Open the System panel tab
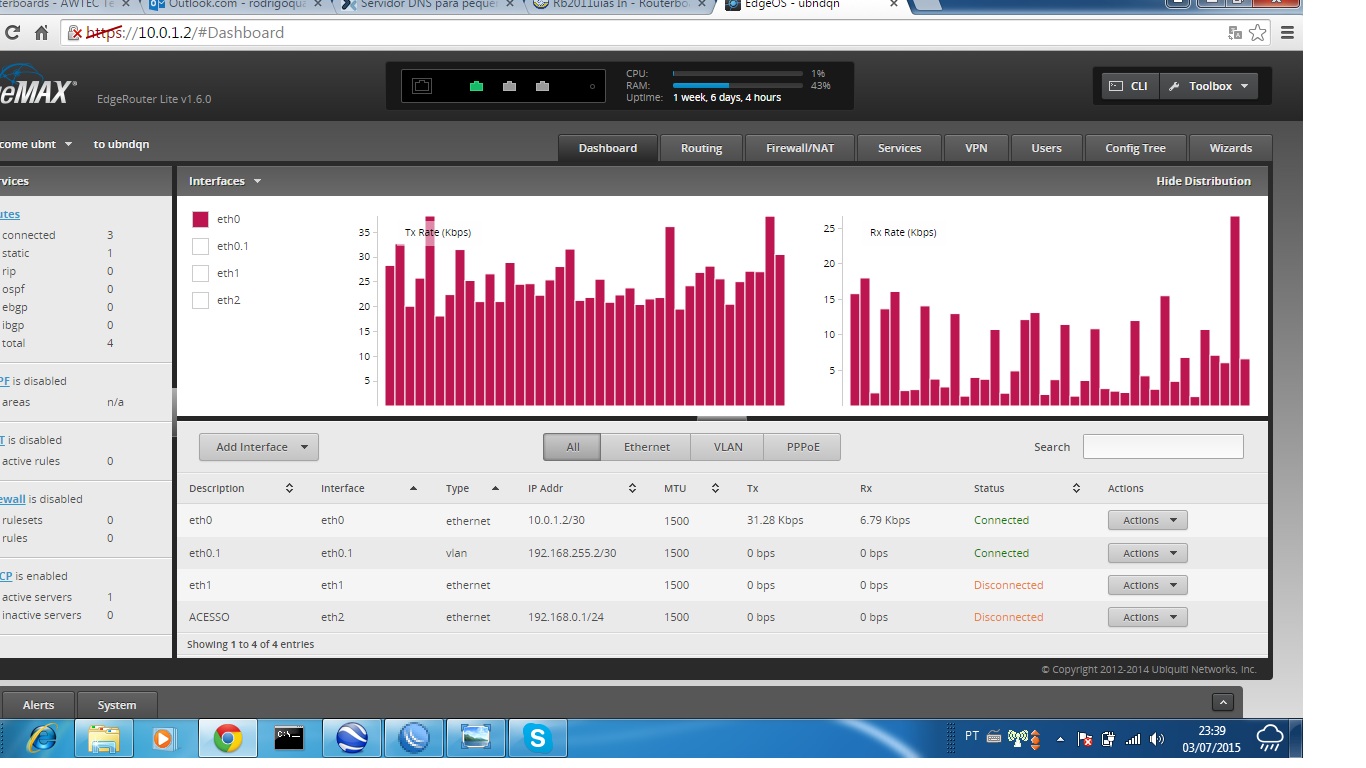The image size is (1366, 768). pyautogui.click(x=117, y=705)
